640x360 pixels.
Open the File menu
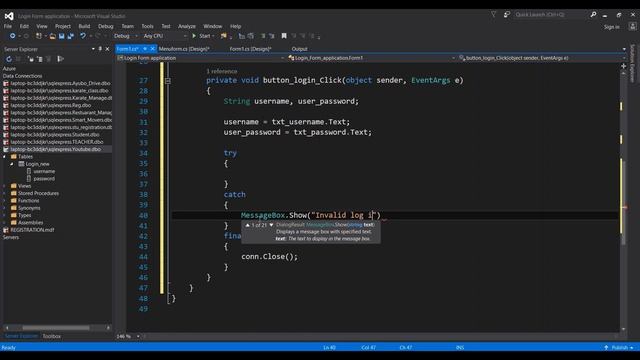8,26
